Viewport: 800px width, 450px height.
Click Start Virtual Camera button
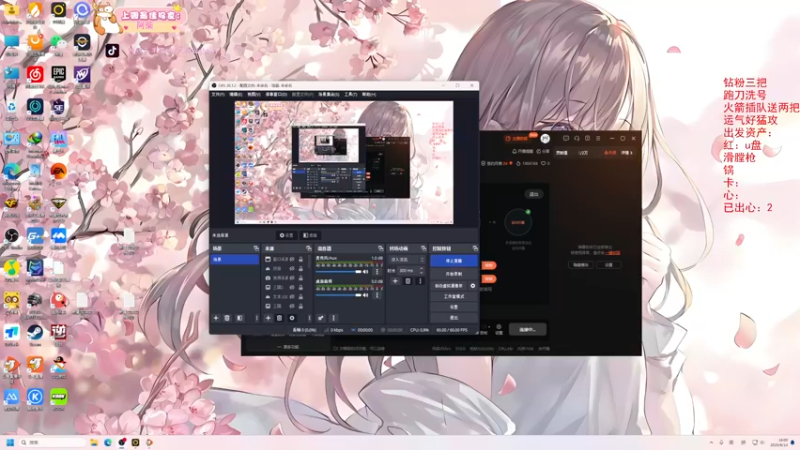tap(448, 286)
